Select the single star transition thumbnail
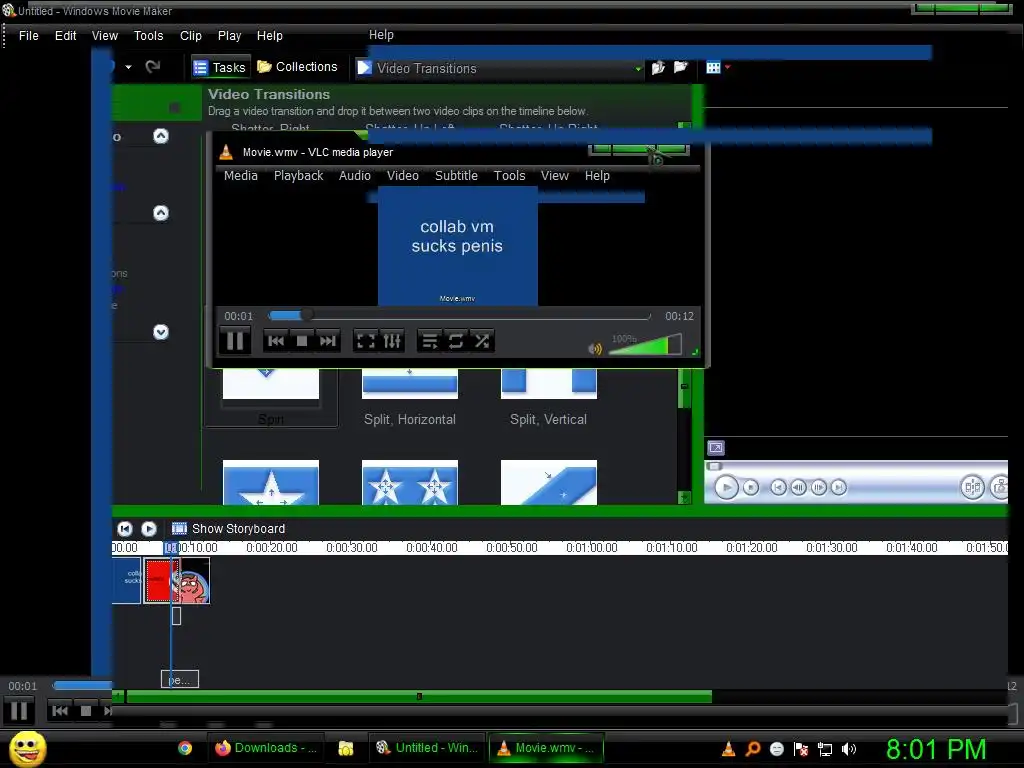Viewport: 1024px width, 768px height. pos(271,483)
